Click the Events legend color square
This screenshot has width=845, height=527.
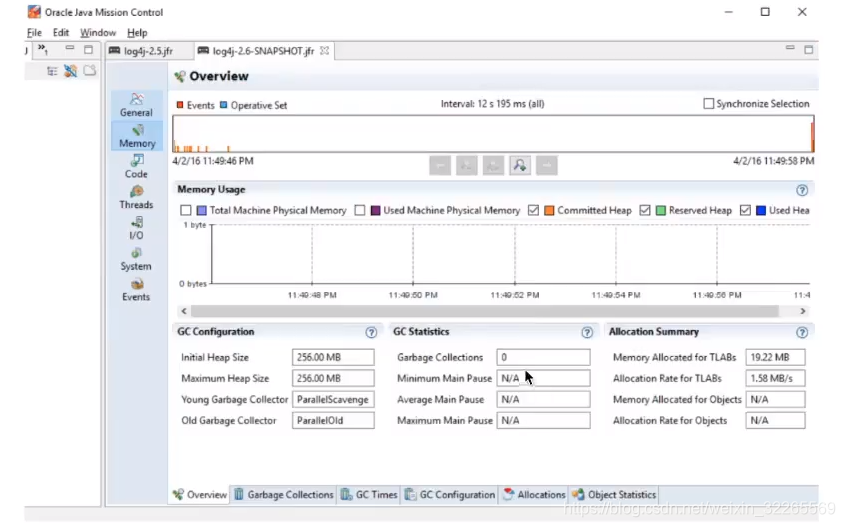180,105
